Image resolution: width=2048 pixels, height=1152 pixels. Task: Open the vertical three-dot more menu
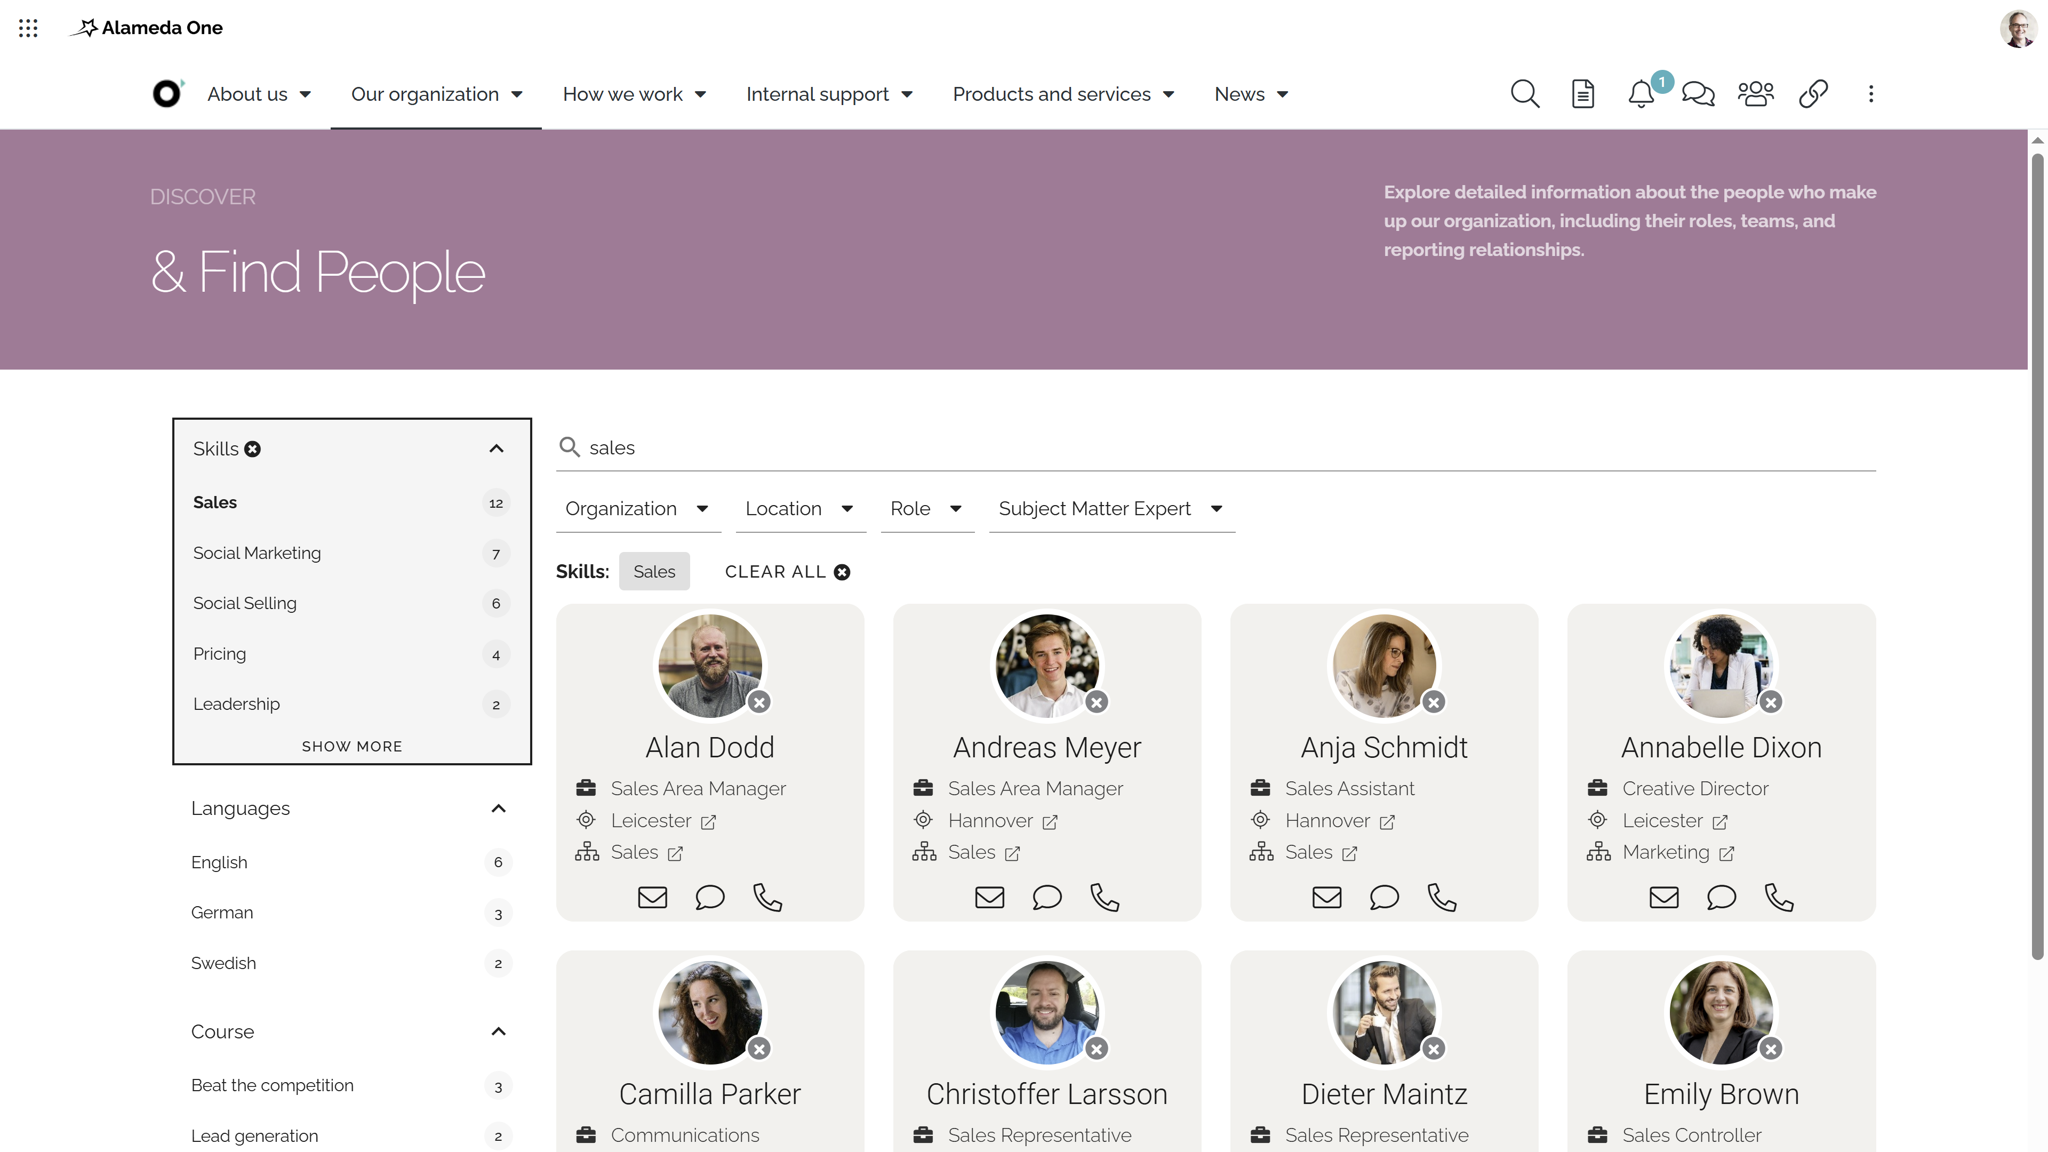point(1871,94)
